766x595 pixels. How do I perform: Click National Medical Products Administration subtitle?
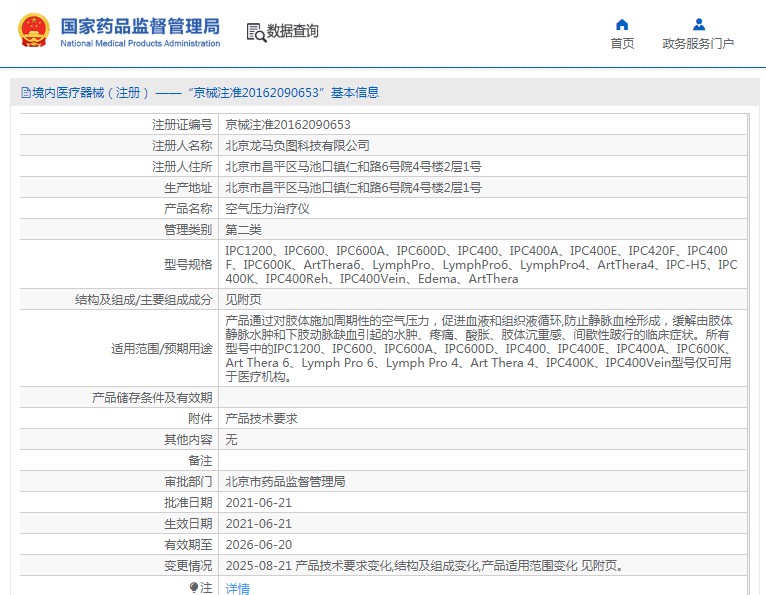coord(140,43)
